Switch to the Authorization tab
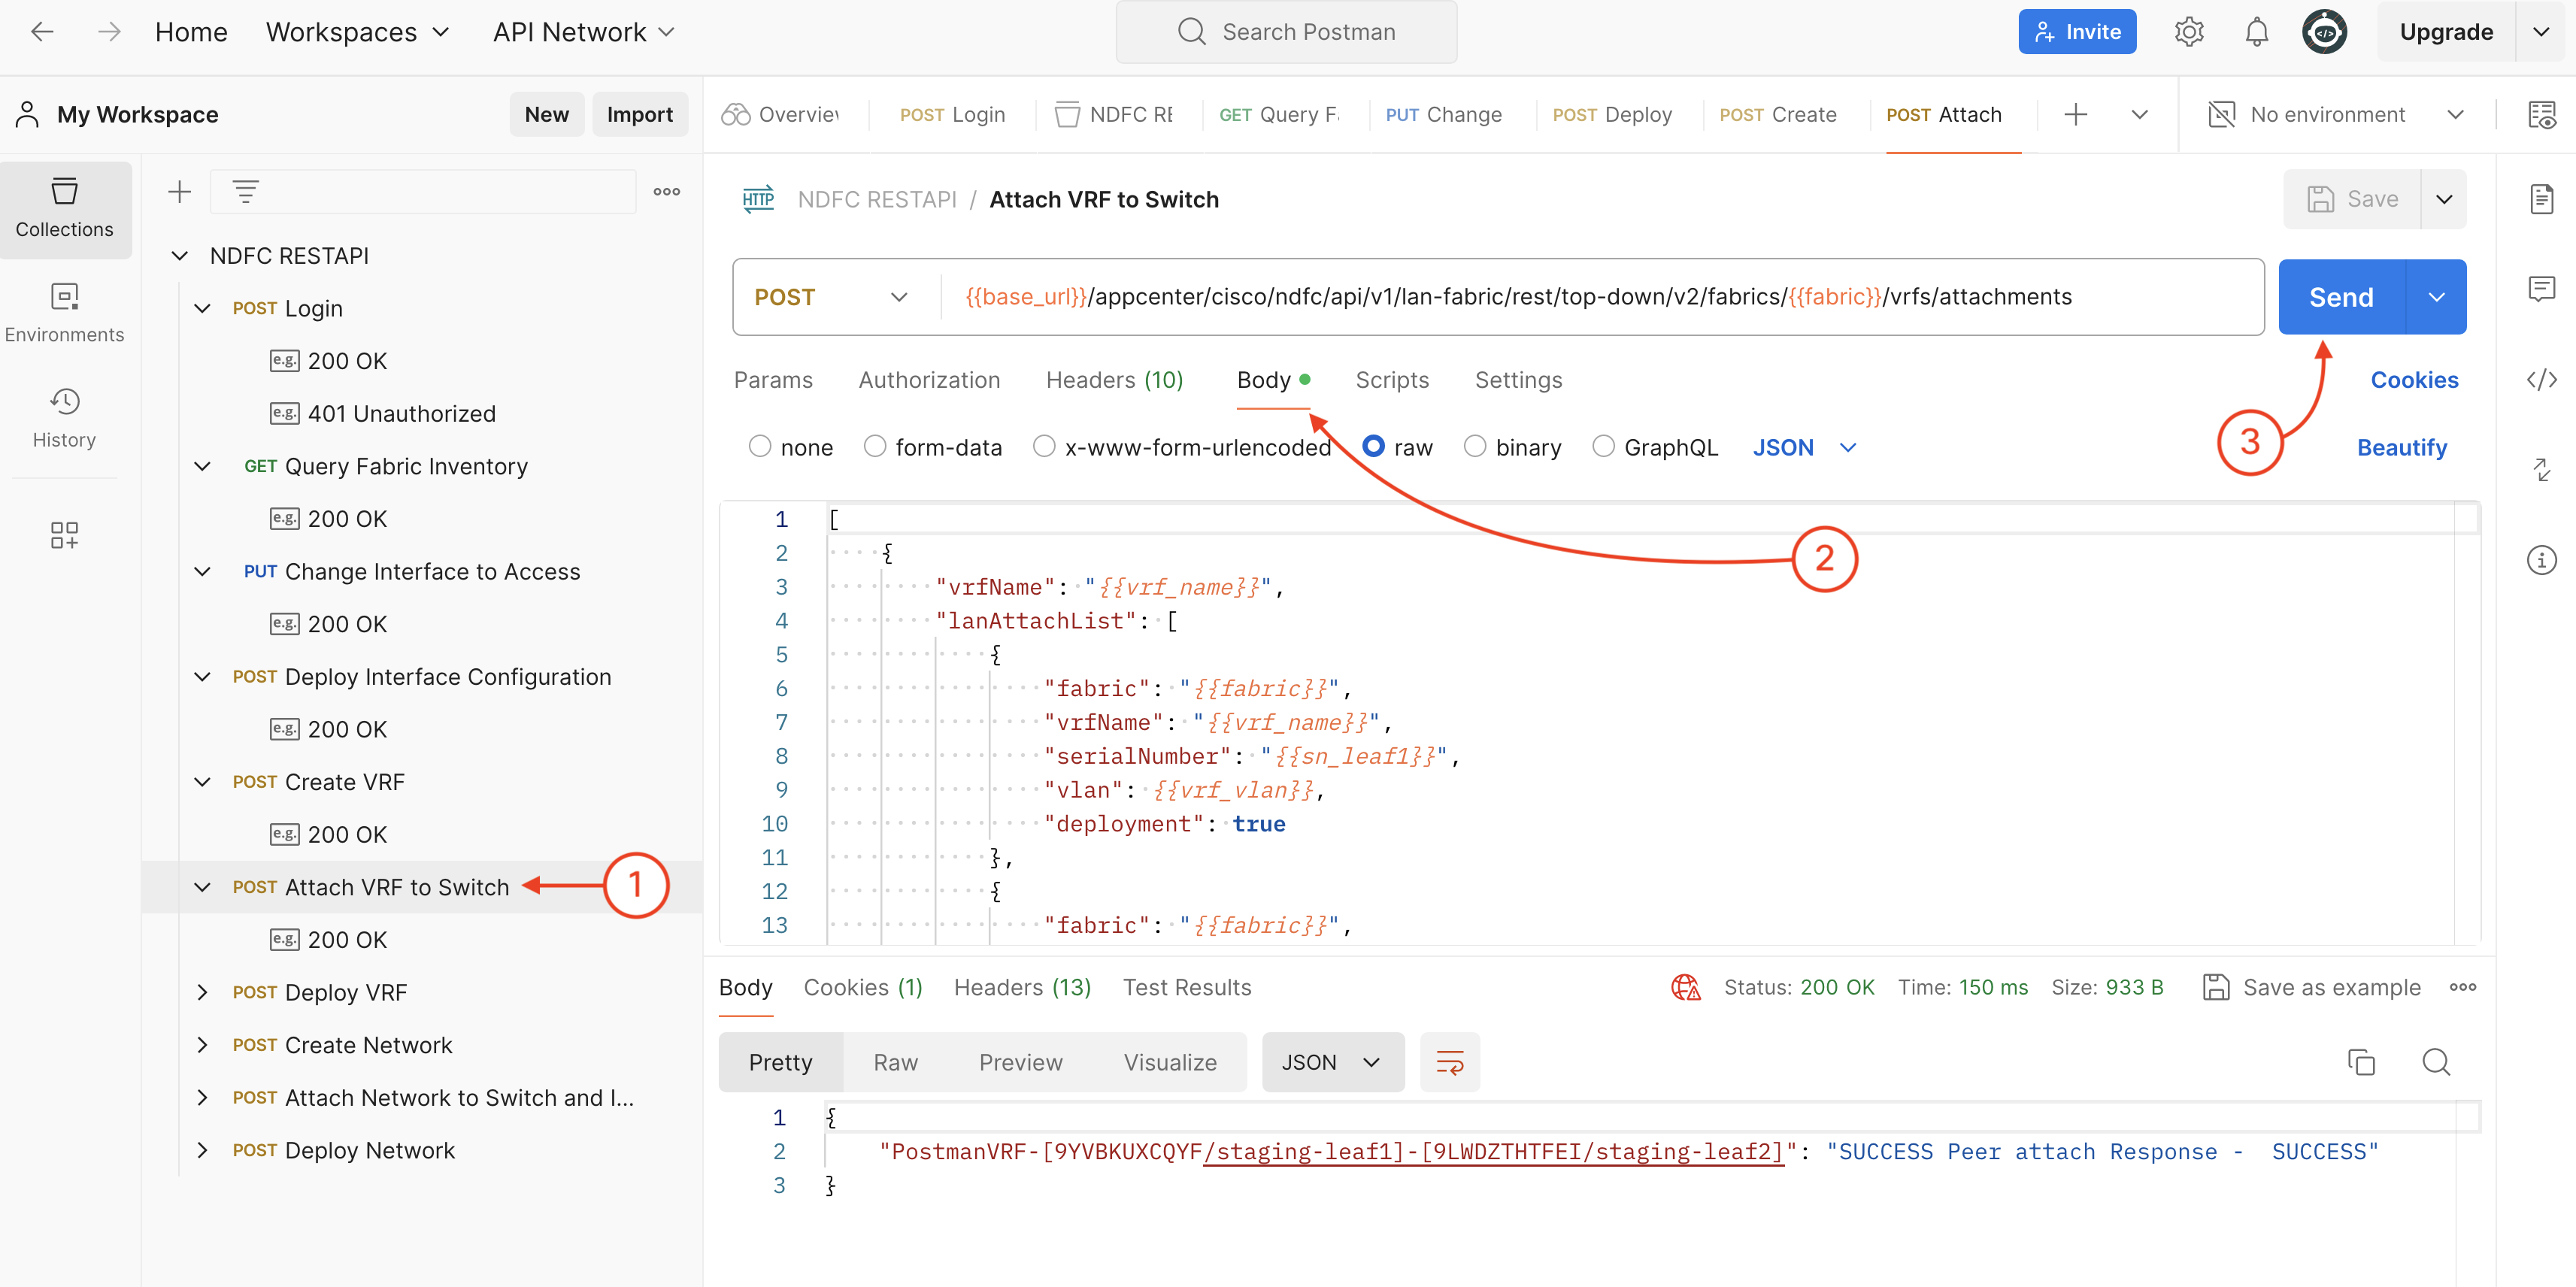The height and width of the screenshot is (1287, 2576). tap(929, 380)
